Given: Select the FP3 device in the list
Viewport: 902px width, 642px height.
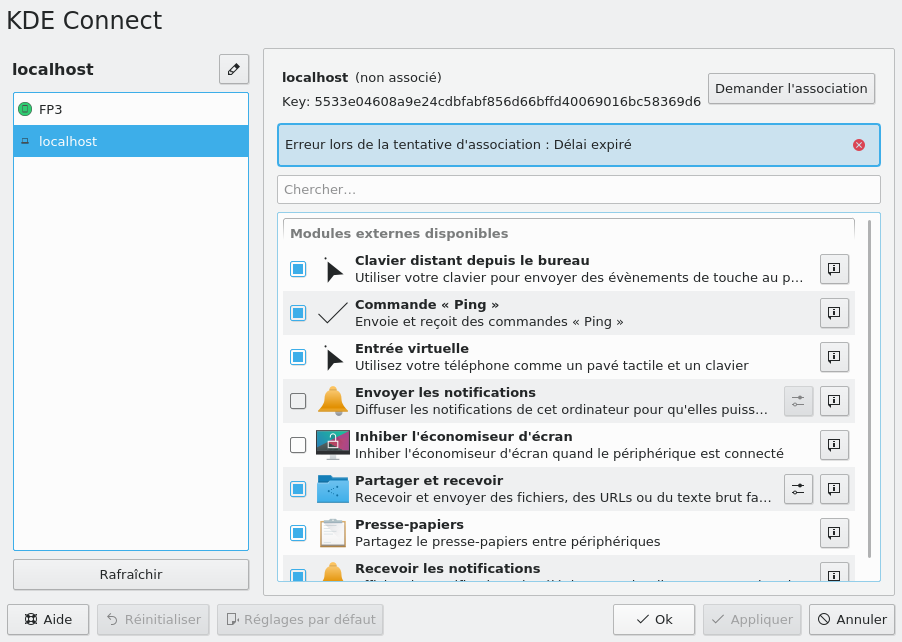Looking at the screenshot, I should click(131, 109).
